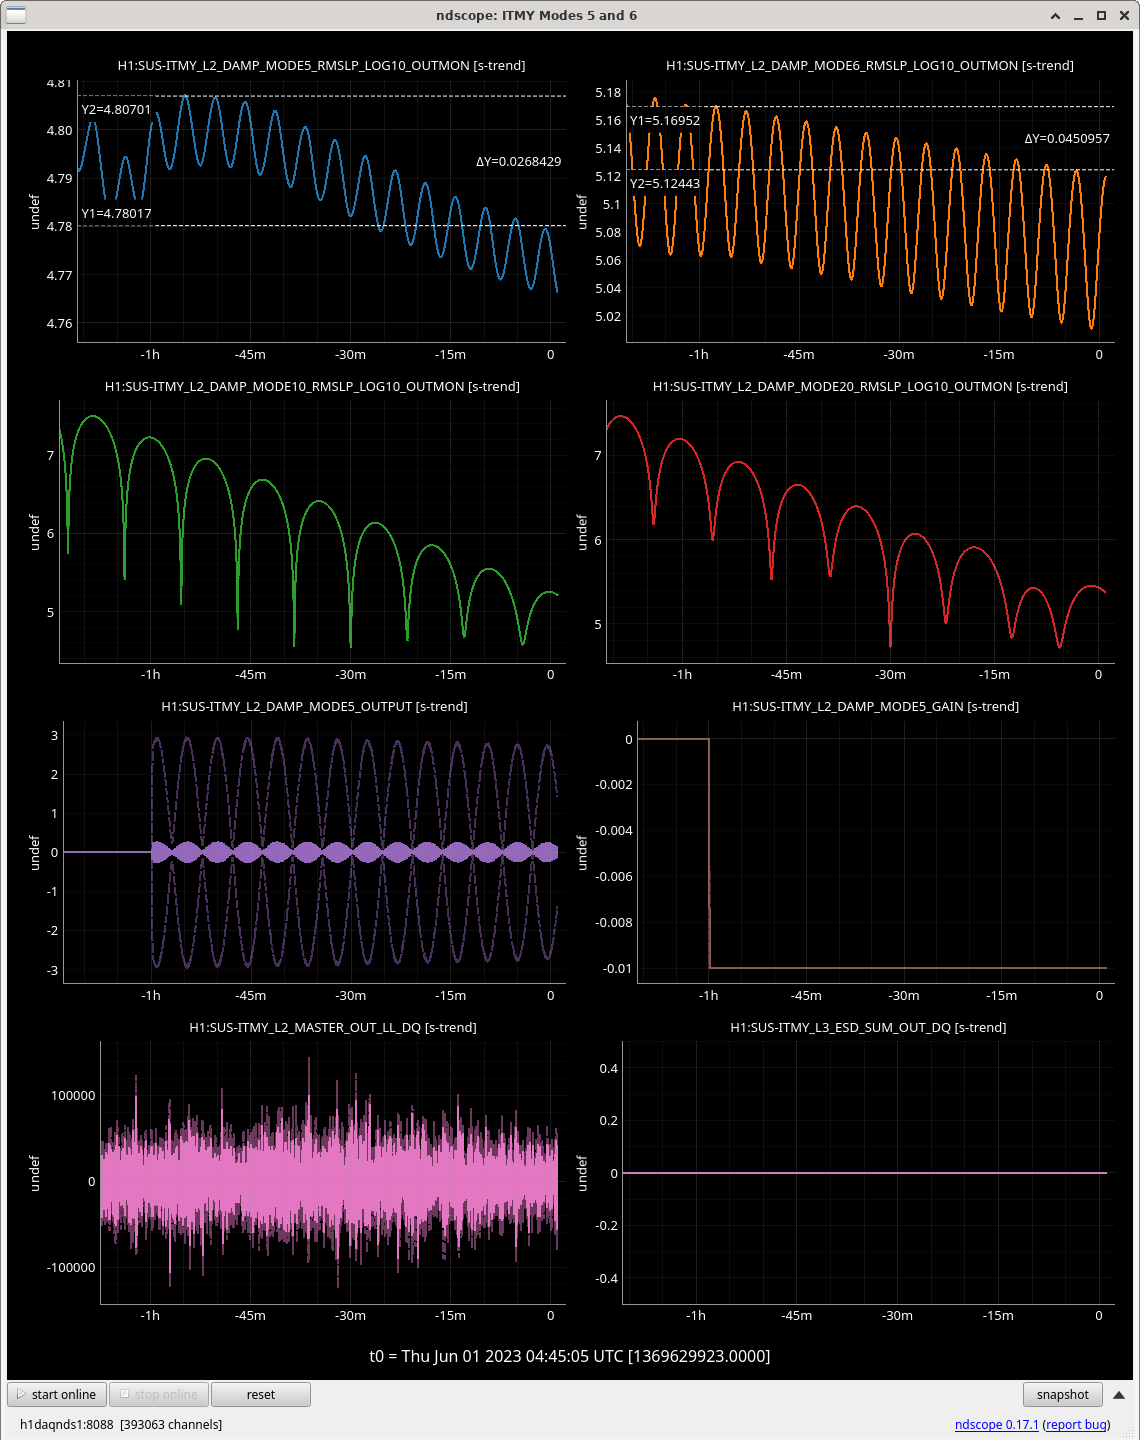This screenshot has height=1440, width=1140.
Task: Select the Y2=5.12443 cursor line in MODE6 plot
Action: coord(870,170)
